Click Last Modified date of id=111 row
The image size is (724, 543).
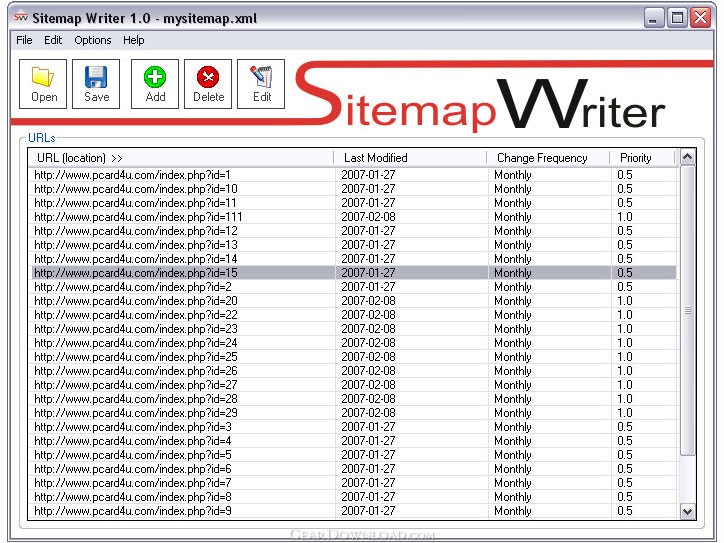[x=368, y=217]
